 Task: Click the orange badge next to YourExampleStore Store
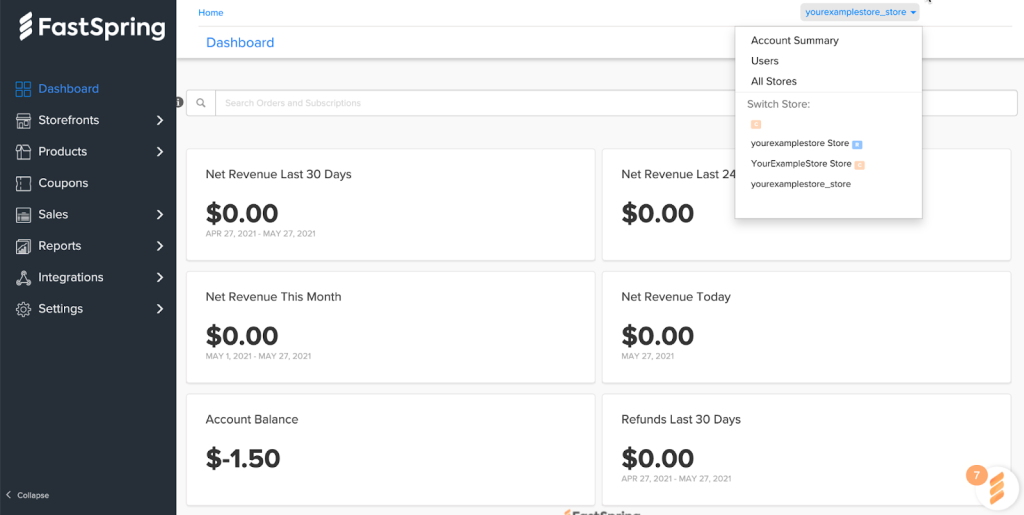pyautogui.click(x=859, y=165)
